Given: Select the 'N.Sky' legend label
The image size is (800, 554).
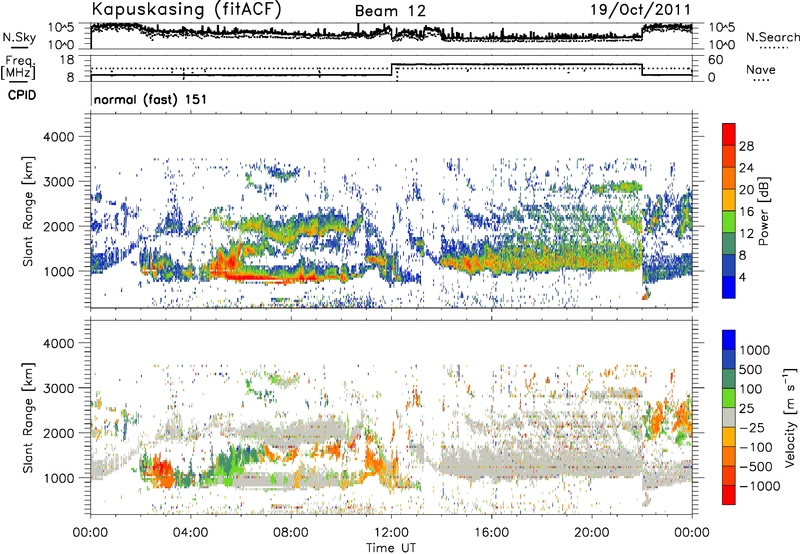Looking at the screenshot, I should point(19,37).
